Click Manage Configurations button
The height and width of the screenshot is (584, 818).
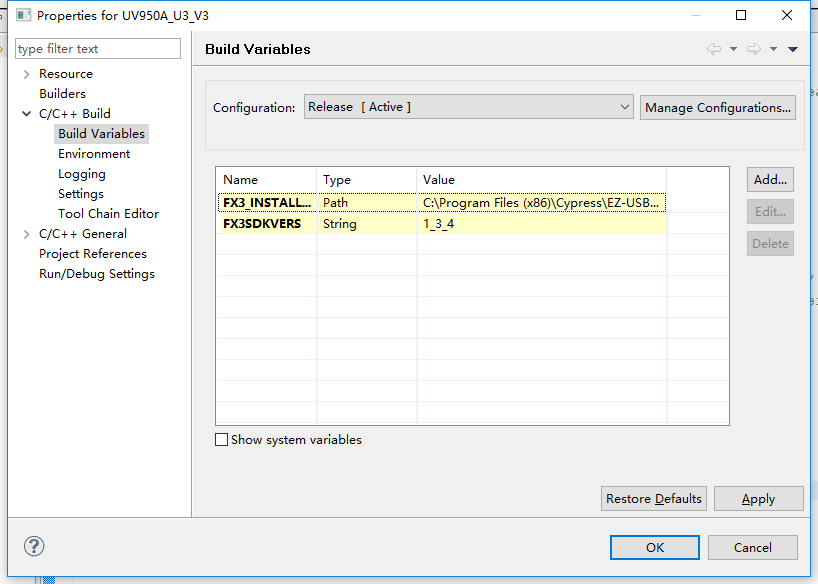pos(718,108)
